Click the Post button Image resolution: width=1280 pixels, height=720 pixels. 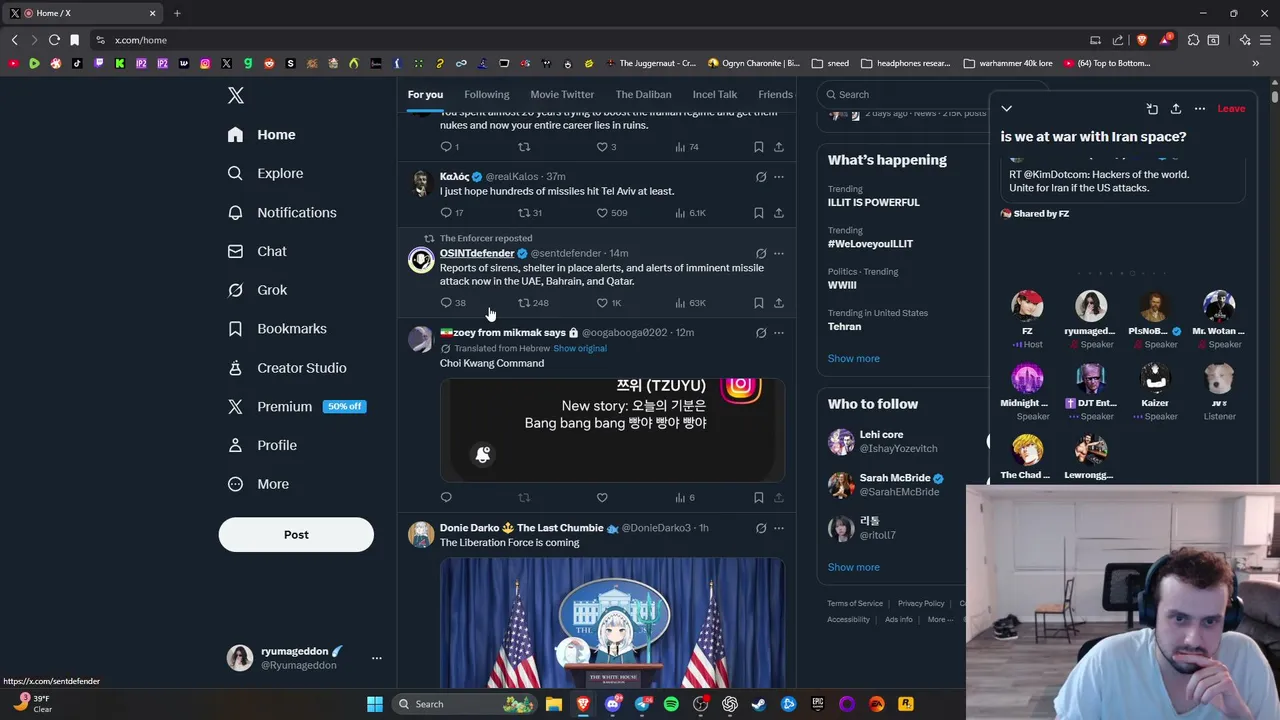point(296,534)
